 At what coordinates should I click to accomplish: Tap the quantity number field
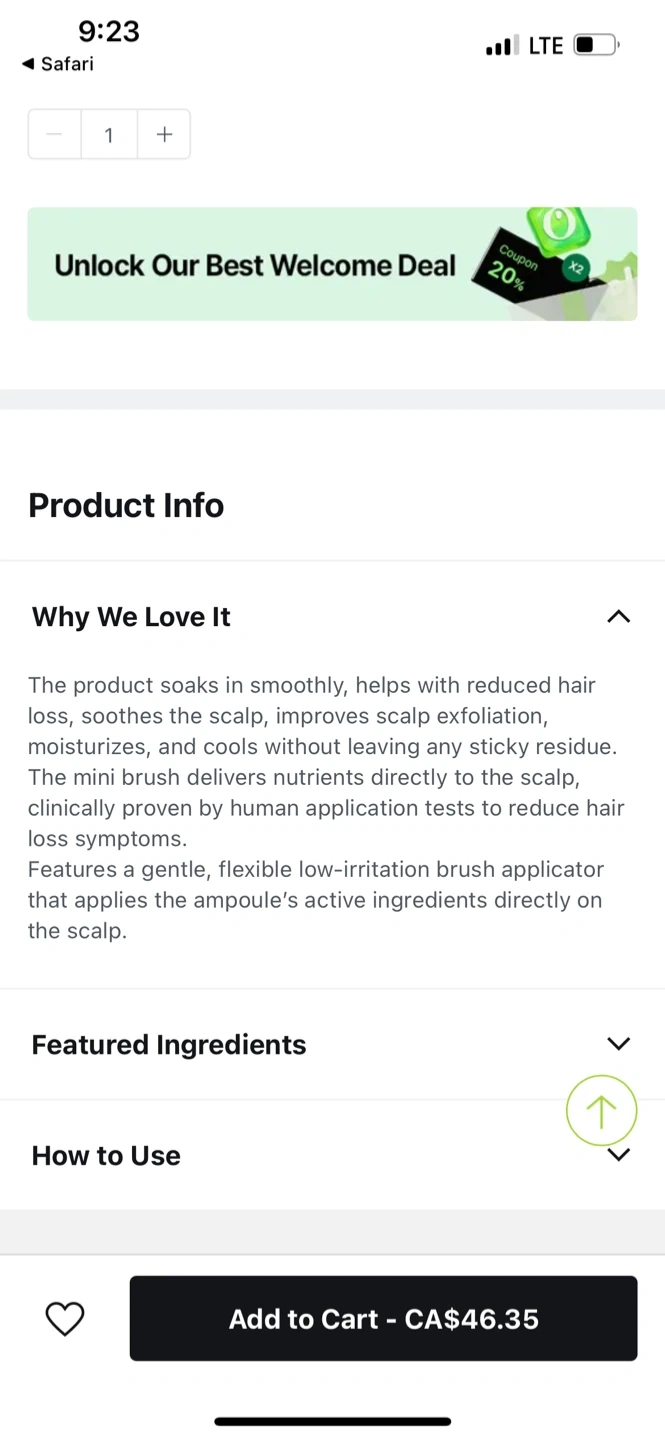pyautogui.click(x=109, y=134)
